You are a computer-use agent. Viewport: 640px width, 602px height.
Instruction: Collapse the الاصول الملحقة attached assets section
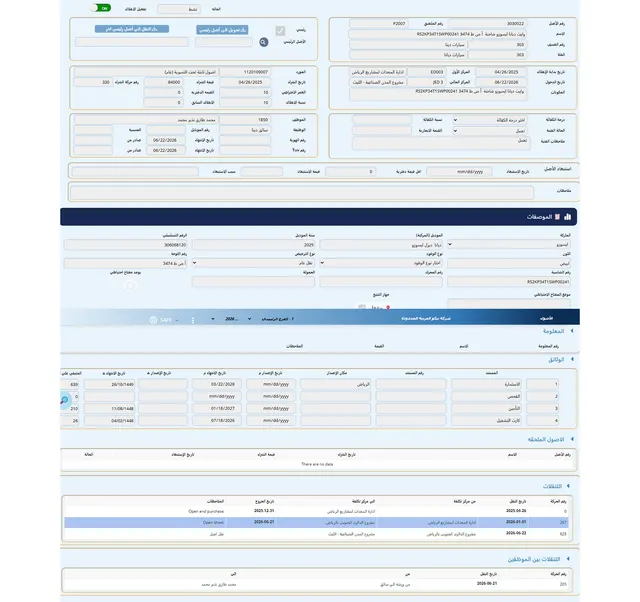(x=572, y=439)
